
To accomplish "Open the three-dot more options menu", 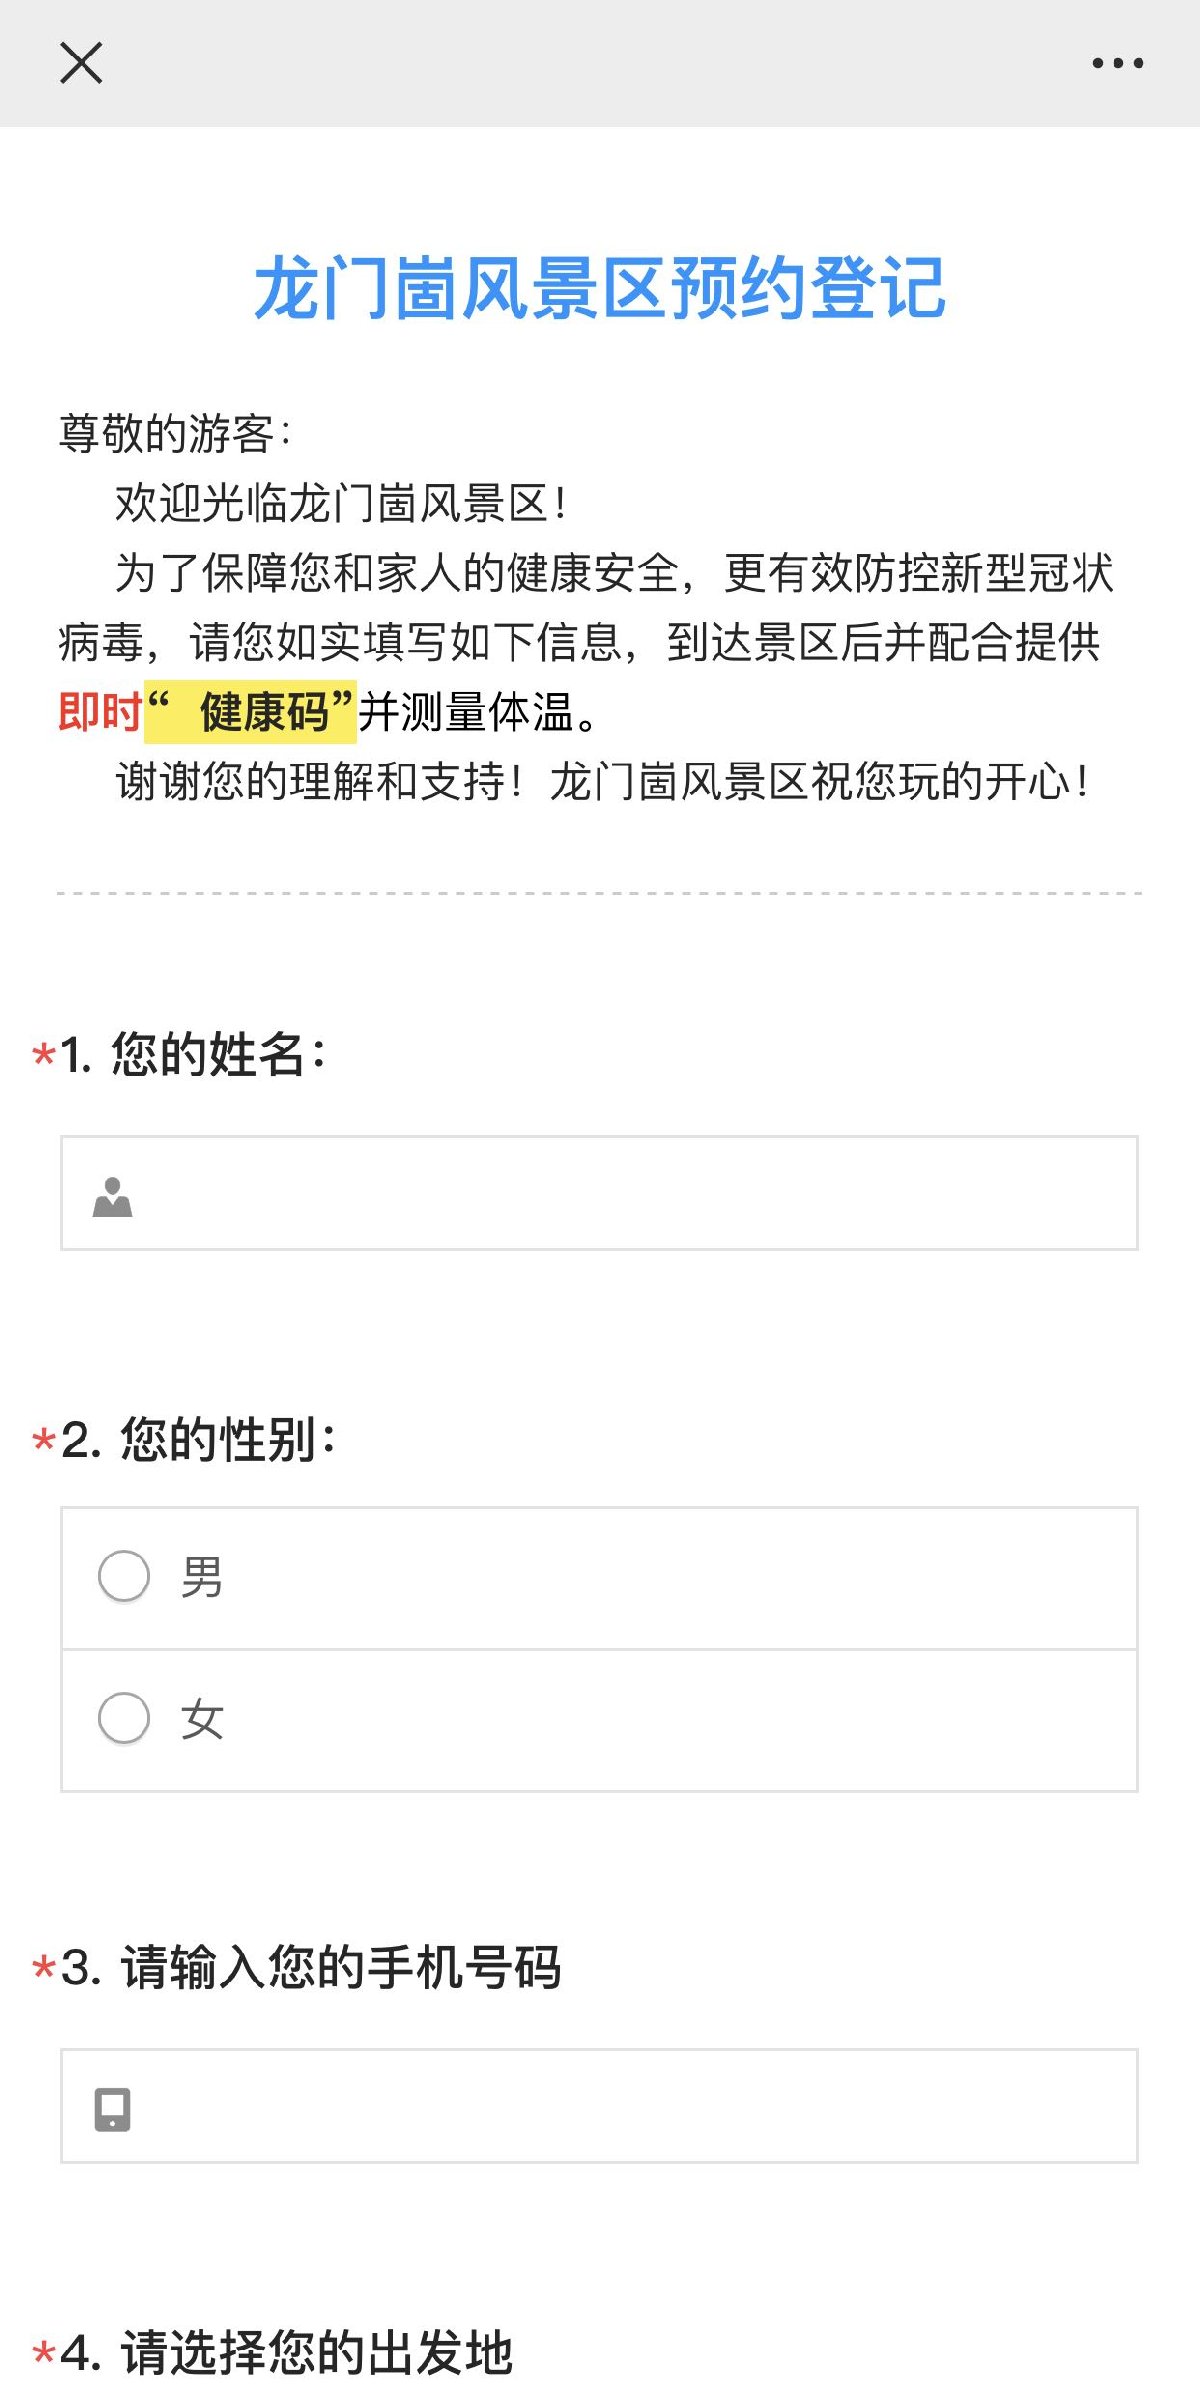I will coord(1117,63).
